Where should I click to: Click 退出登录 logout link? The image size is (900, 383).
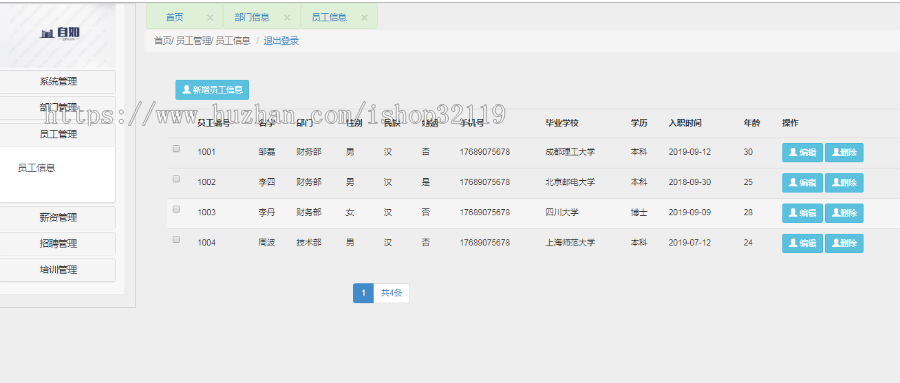pos(281,41)
